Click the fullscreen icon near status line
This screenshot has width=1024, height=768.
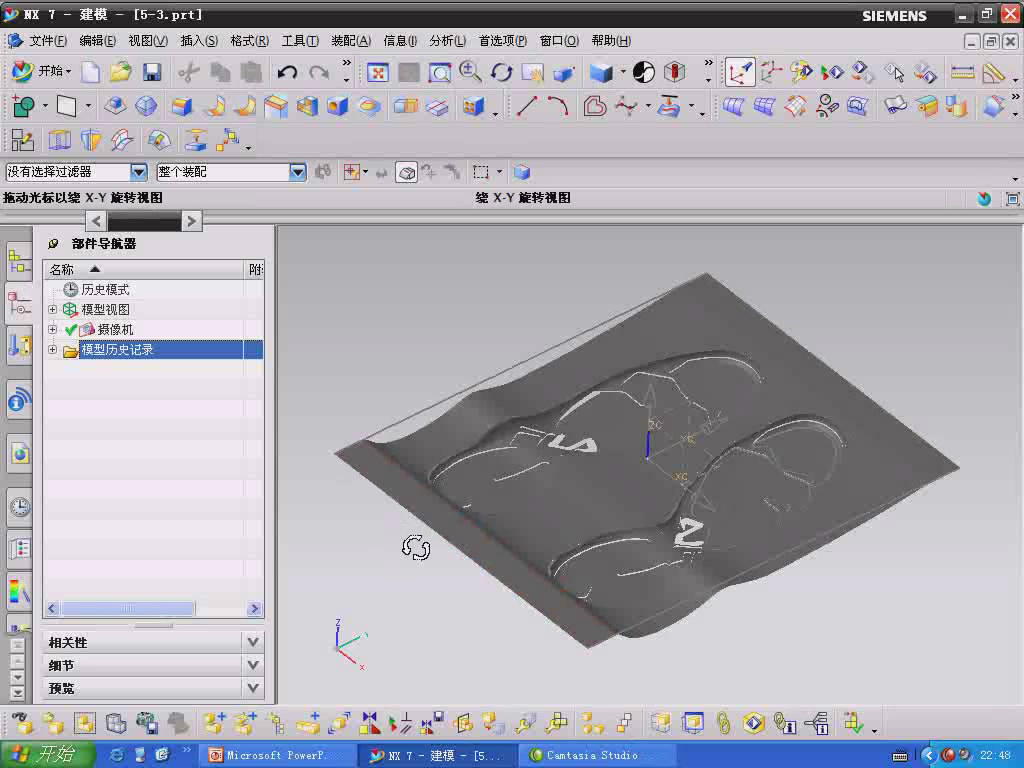(1012, 199)
